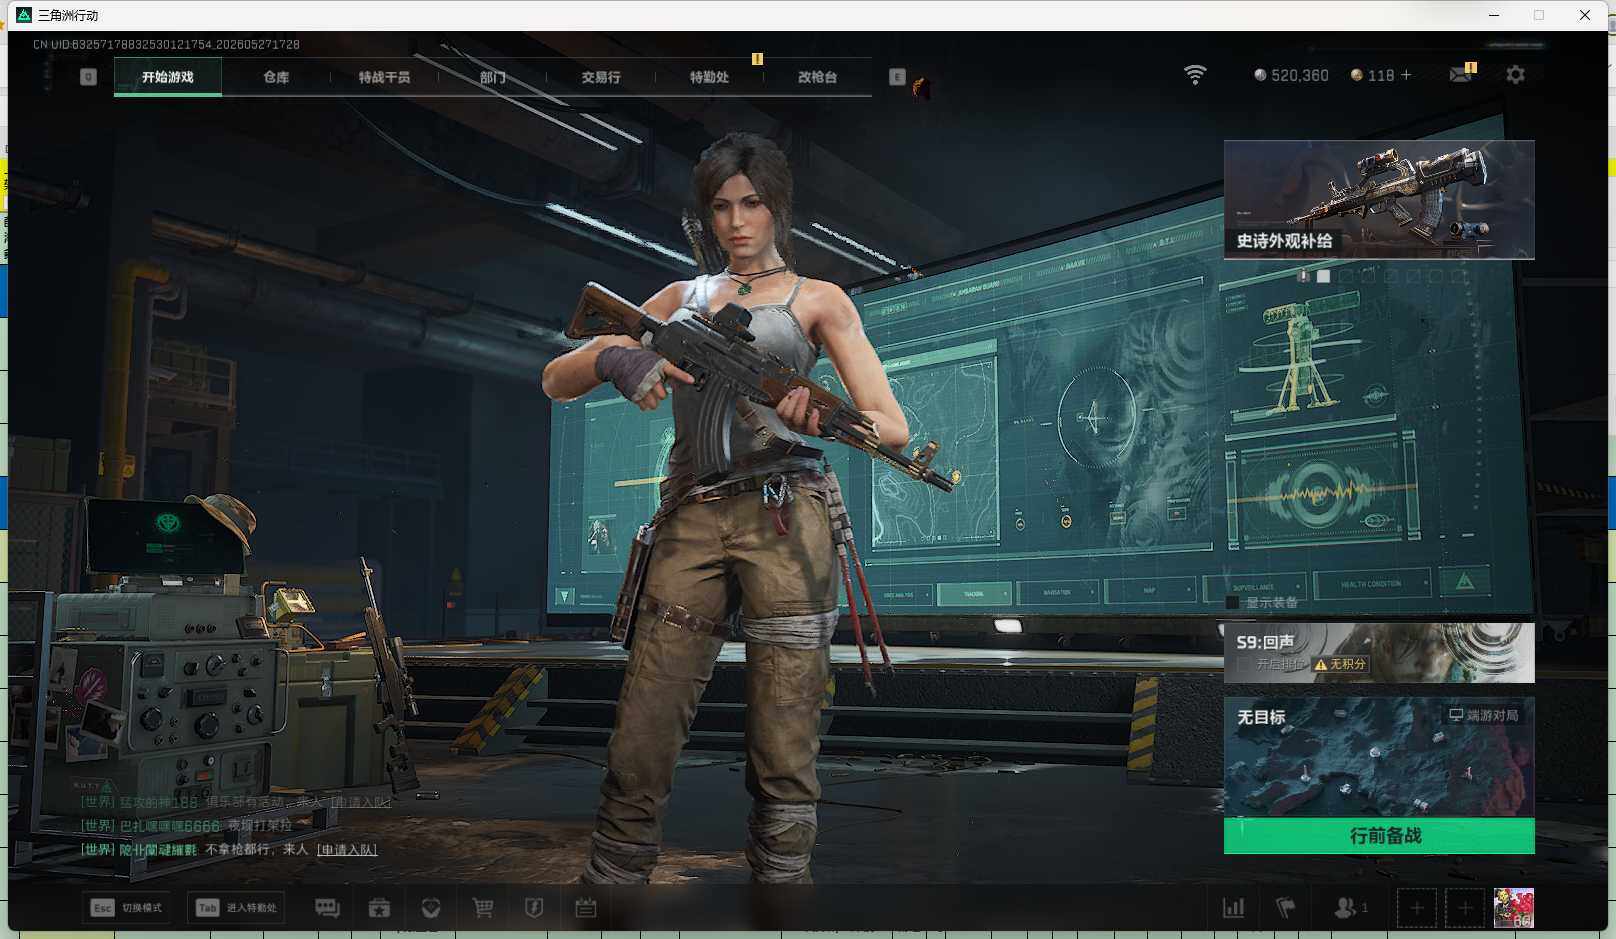Switch to the 仓库 tab

276,77
